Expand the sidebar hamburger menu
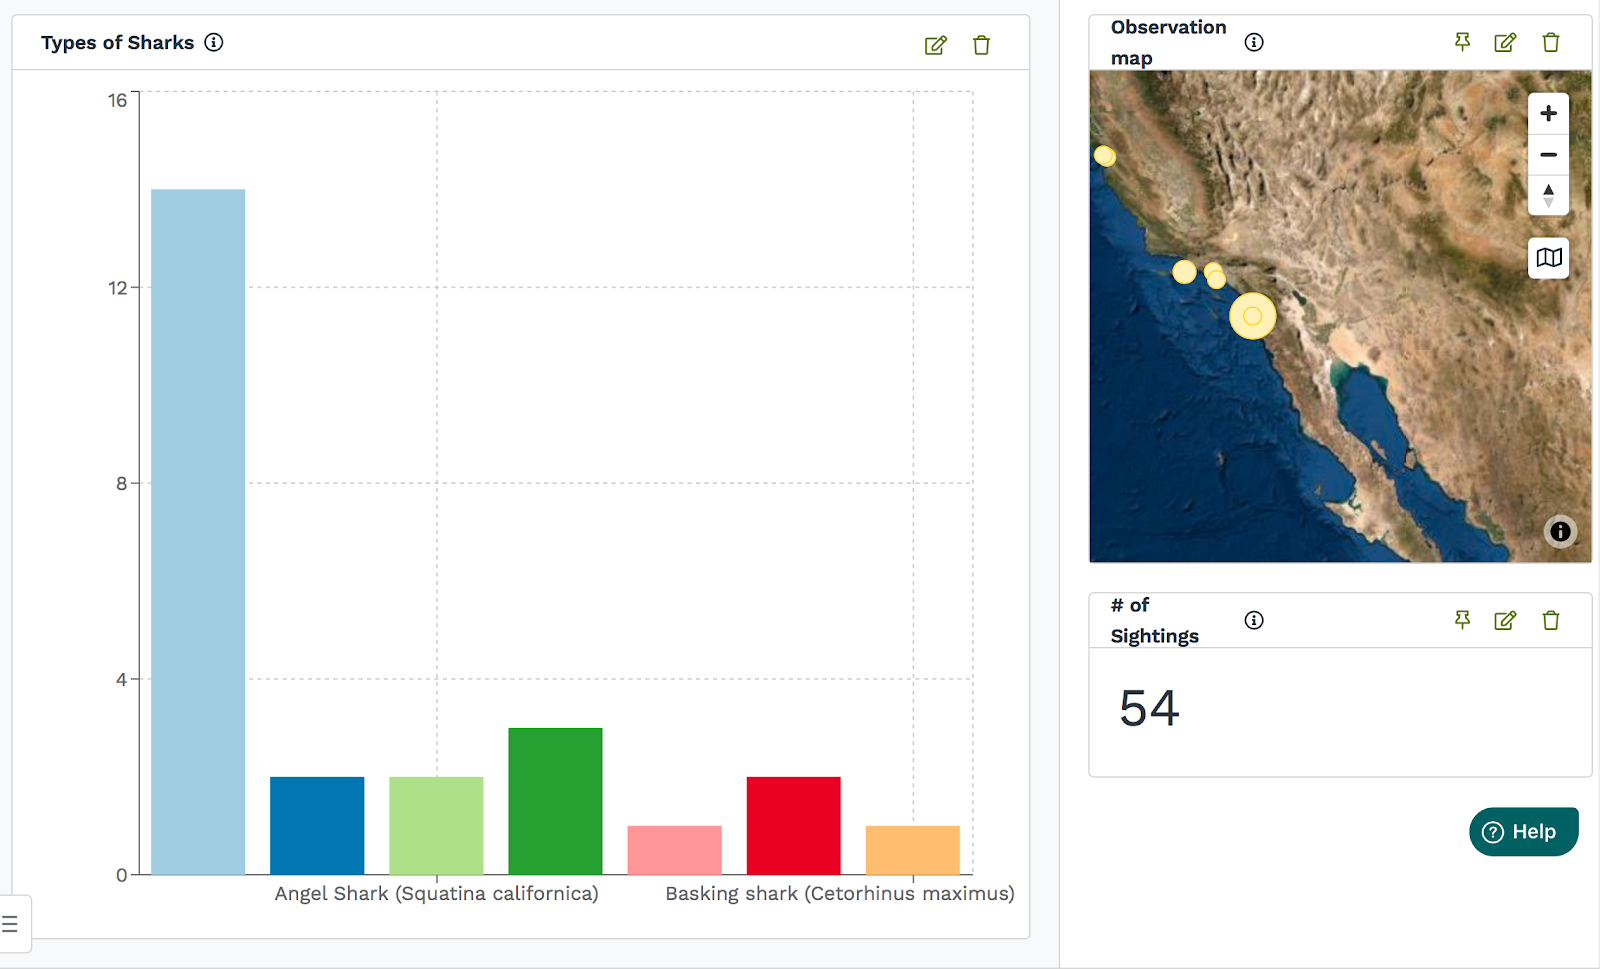The image size is (1600, 969). (x=10, y=924)
